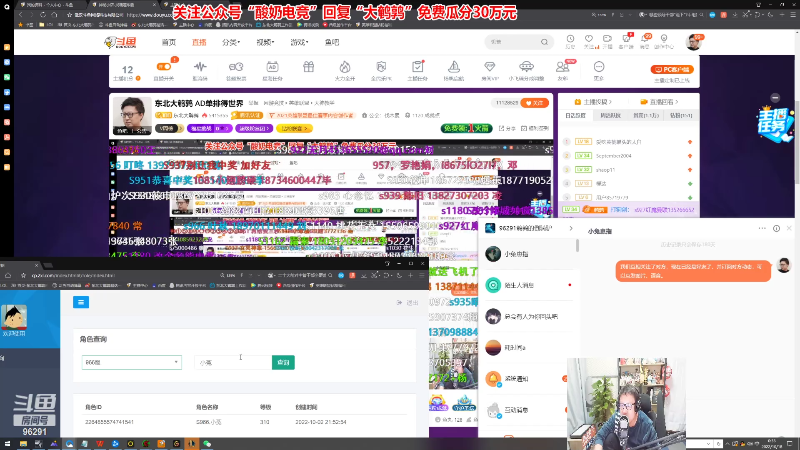Expand the 分类 dropdown menu

pos(231,42)
